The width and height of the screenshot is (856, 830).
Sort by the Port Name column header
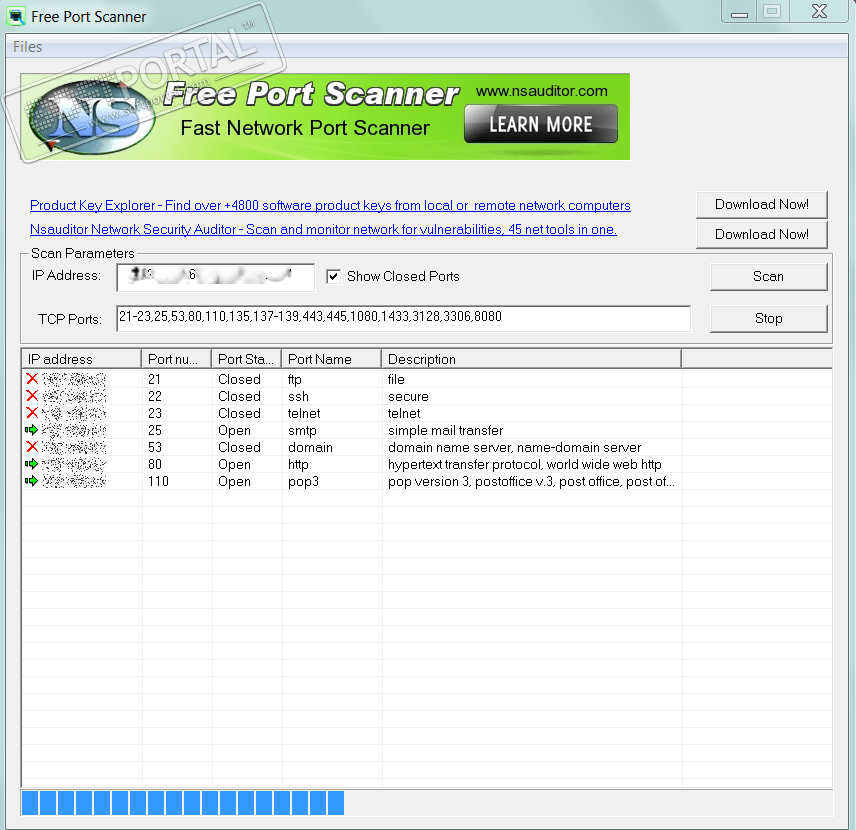tap(331, 359)
